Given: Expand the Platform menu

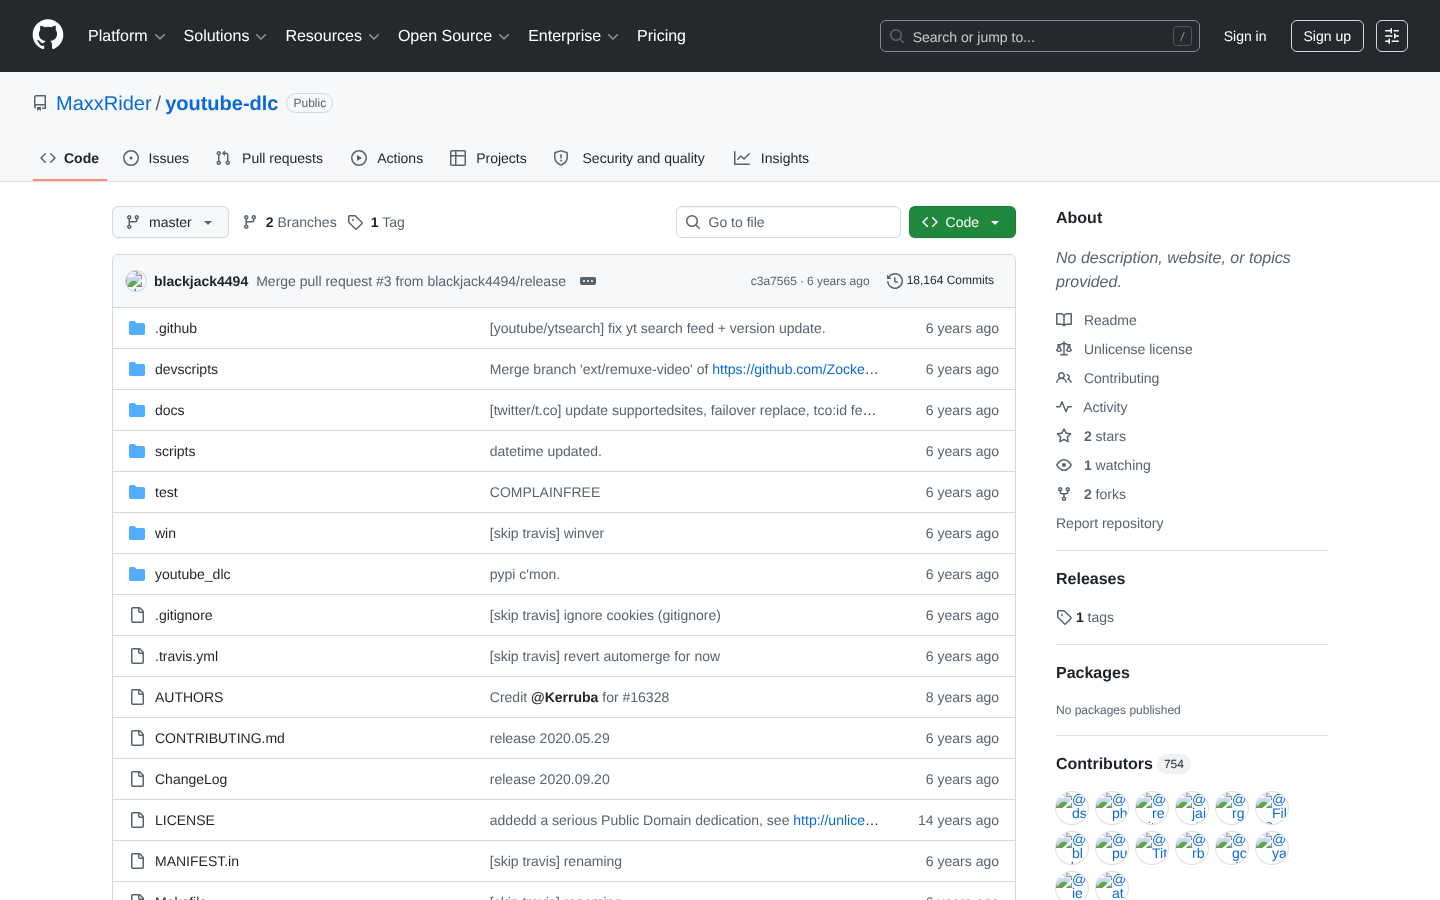Looking at the screenshot, I should pyautogui.click(x=127, y=36).
